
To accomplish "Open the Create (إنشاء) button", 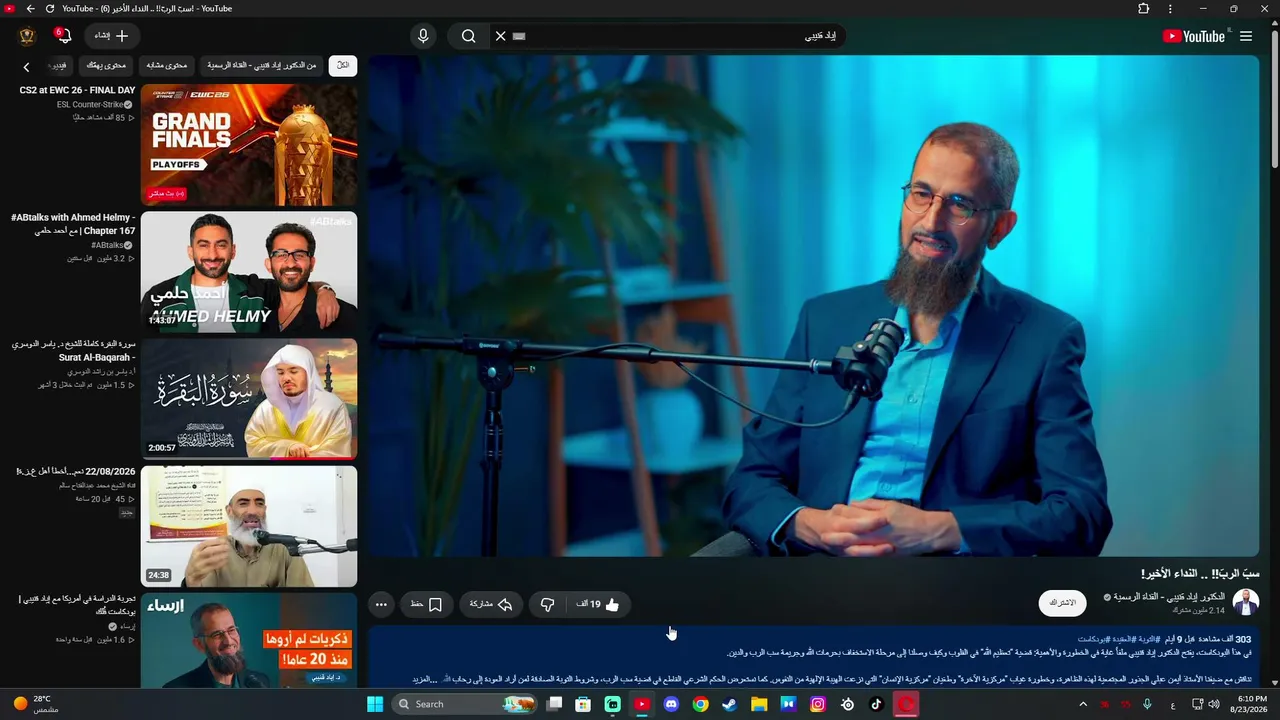I will point(112,36).
